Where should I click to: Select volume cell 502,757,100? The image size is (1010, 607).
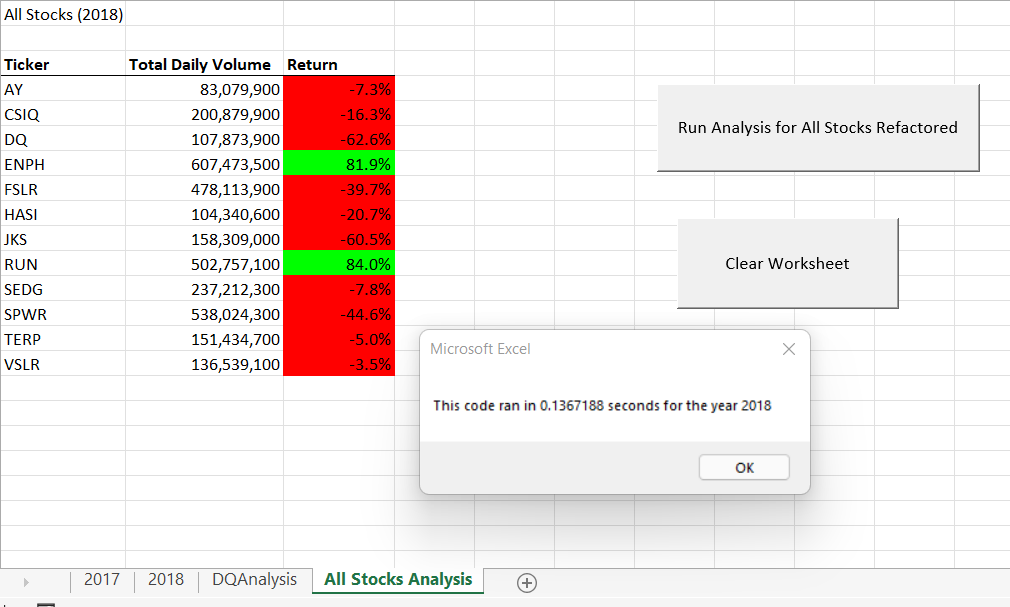coord(204,265)
